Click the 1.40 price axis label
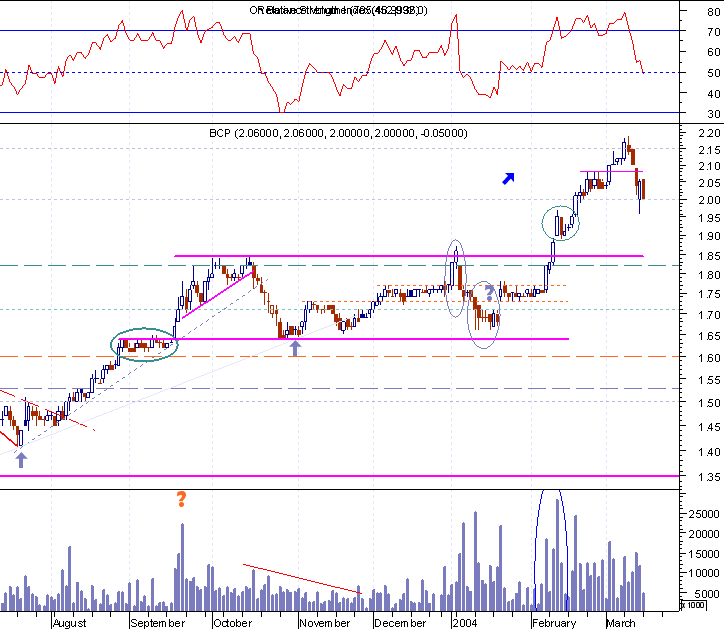This screenshot has width=724, height=629. 710,452
